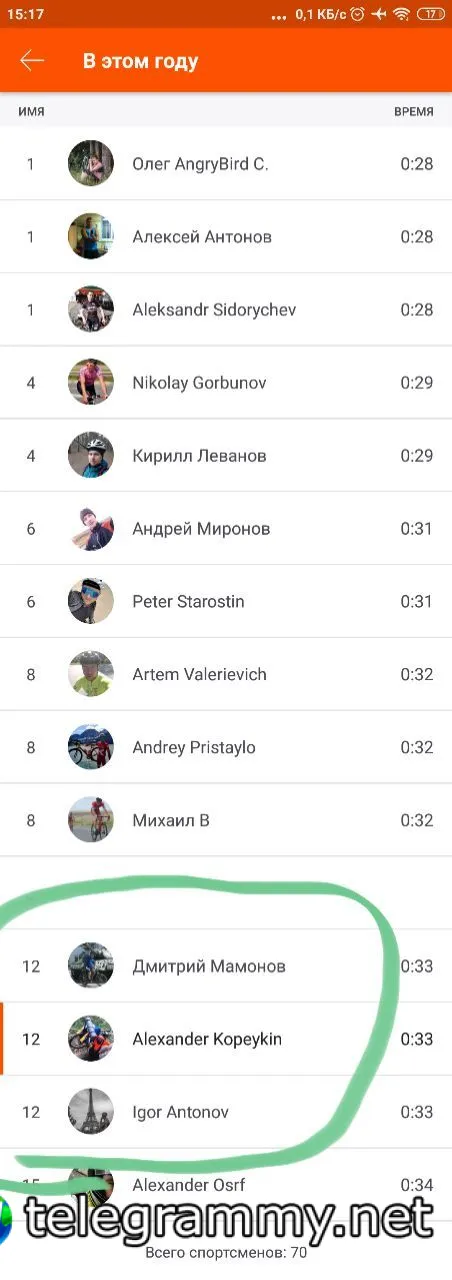Image resolution: width=452 pixels, height=1280 pixels.
Task: Select the Artem Valerievich leaderboard entry
Action: click(x=226, y=674)
